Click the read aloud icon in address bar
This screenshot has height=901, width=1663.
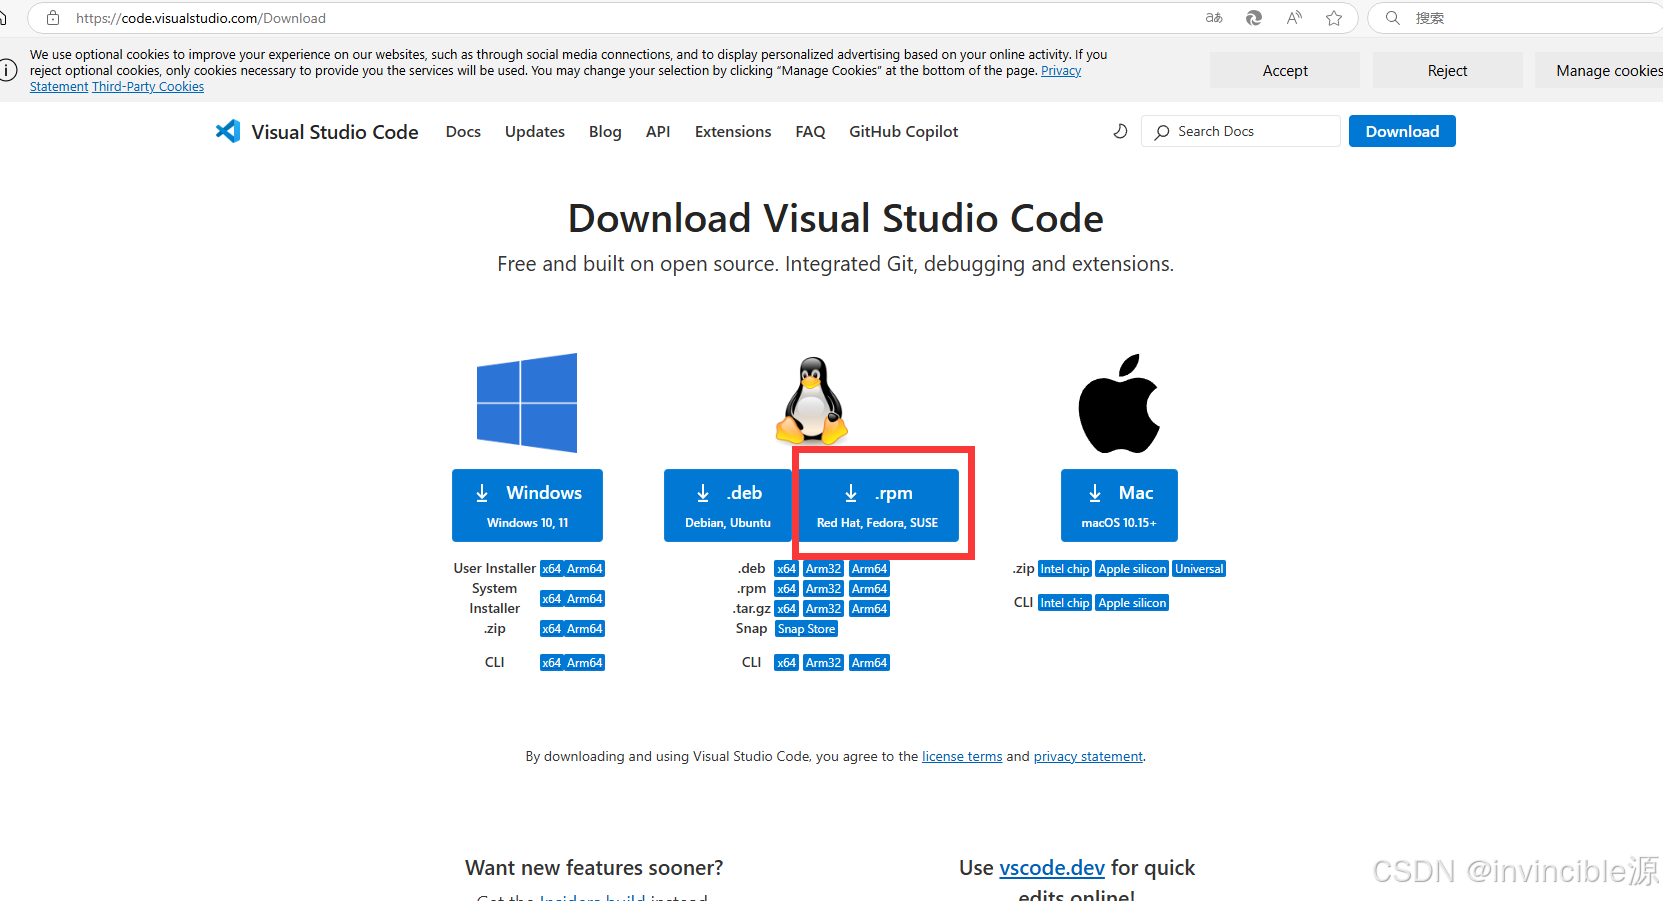(x=1294, y=18)
